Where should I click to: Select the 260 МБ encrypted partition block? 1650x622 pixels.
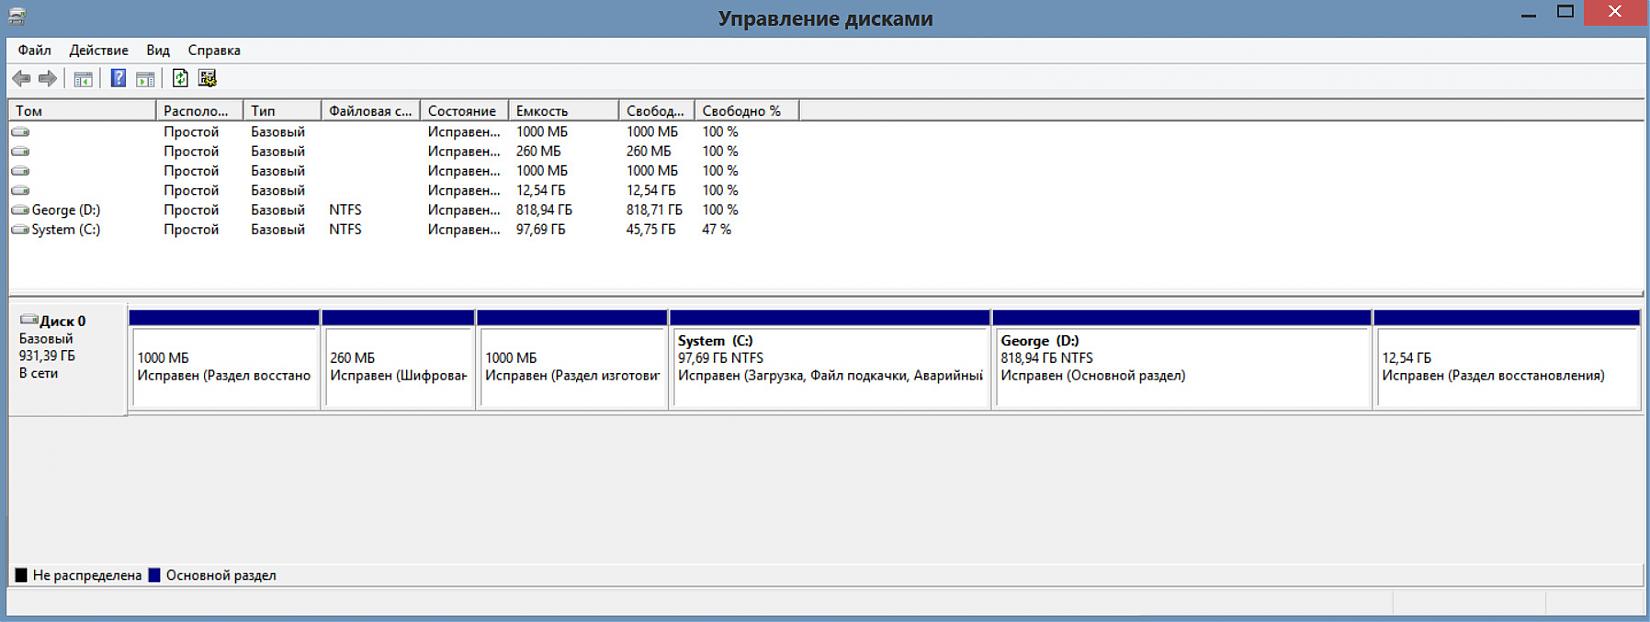(398, 359)
